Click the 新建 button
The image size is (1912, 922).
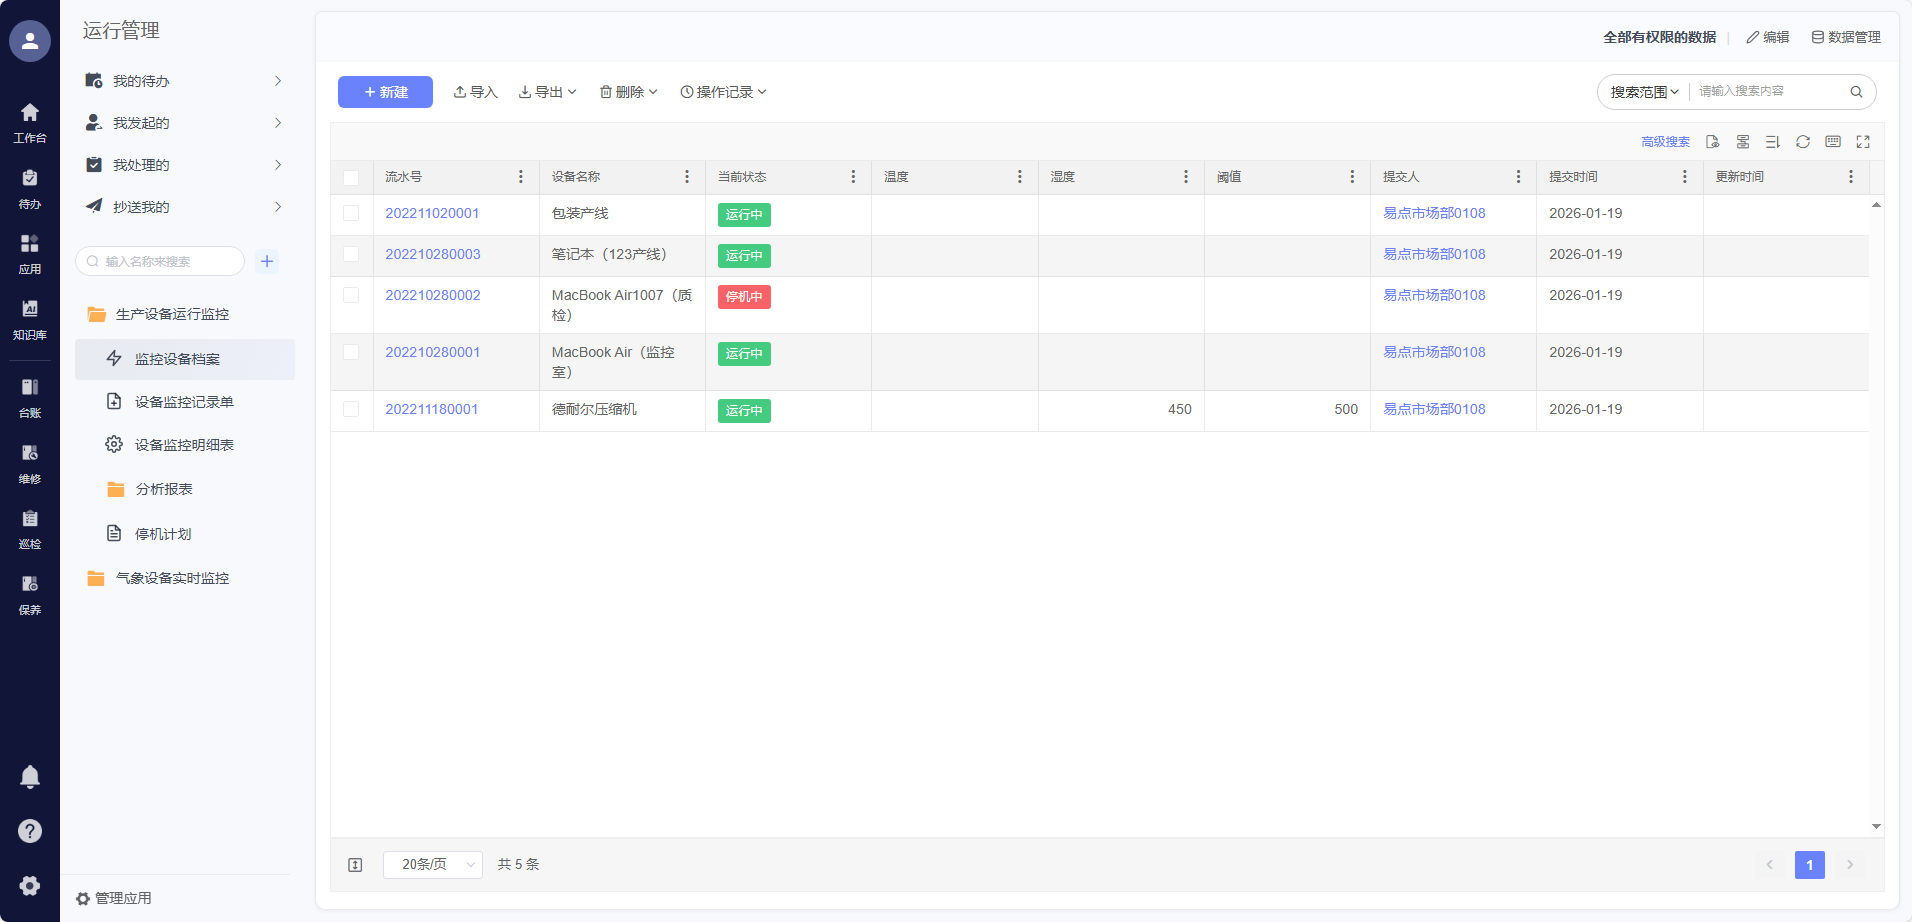[x=385, y=92]
